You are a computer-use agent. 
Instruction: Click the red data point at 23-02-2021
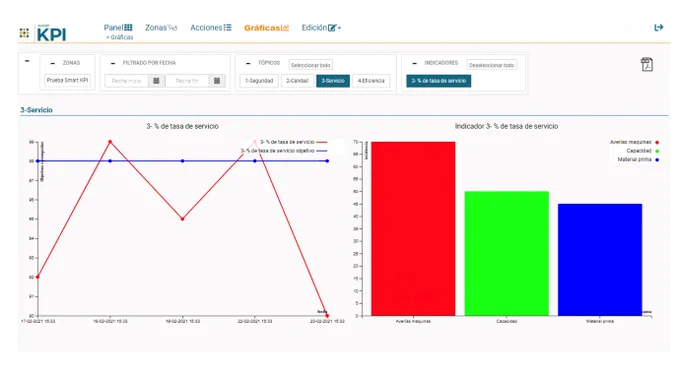[x=327, y=316]
